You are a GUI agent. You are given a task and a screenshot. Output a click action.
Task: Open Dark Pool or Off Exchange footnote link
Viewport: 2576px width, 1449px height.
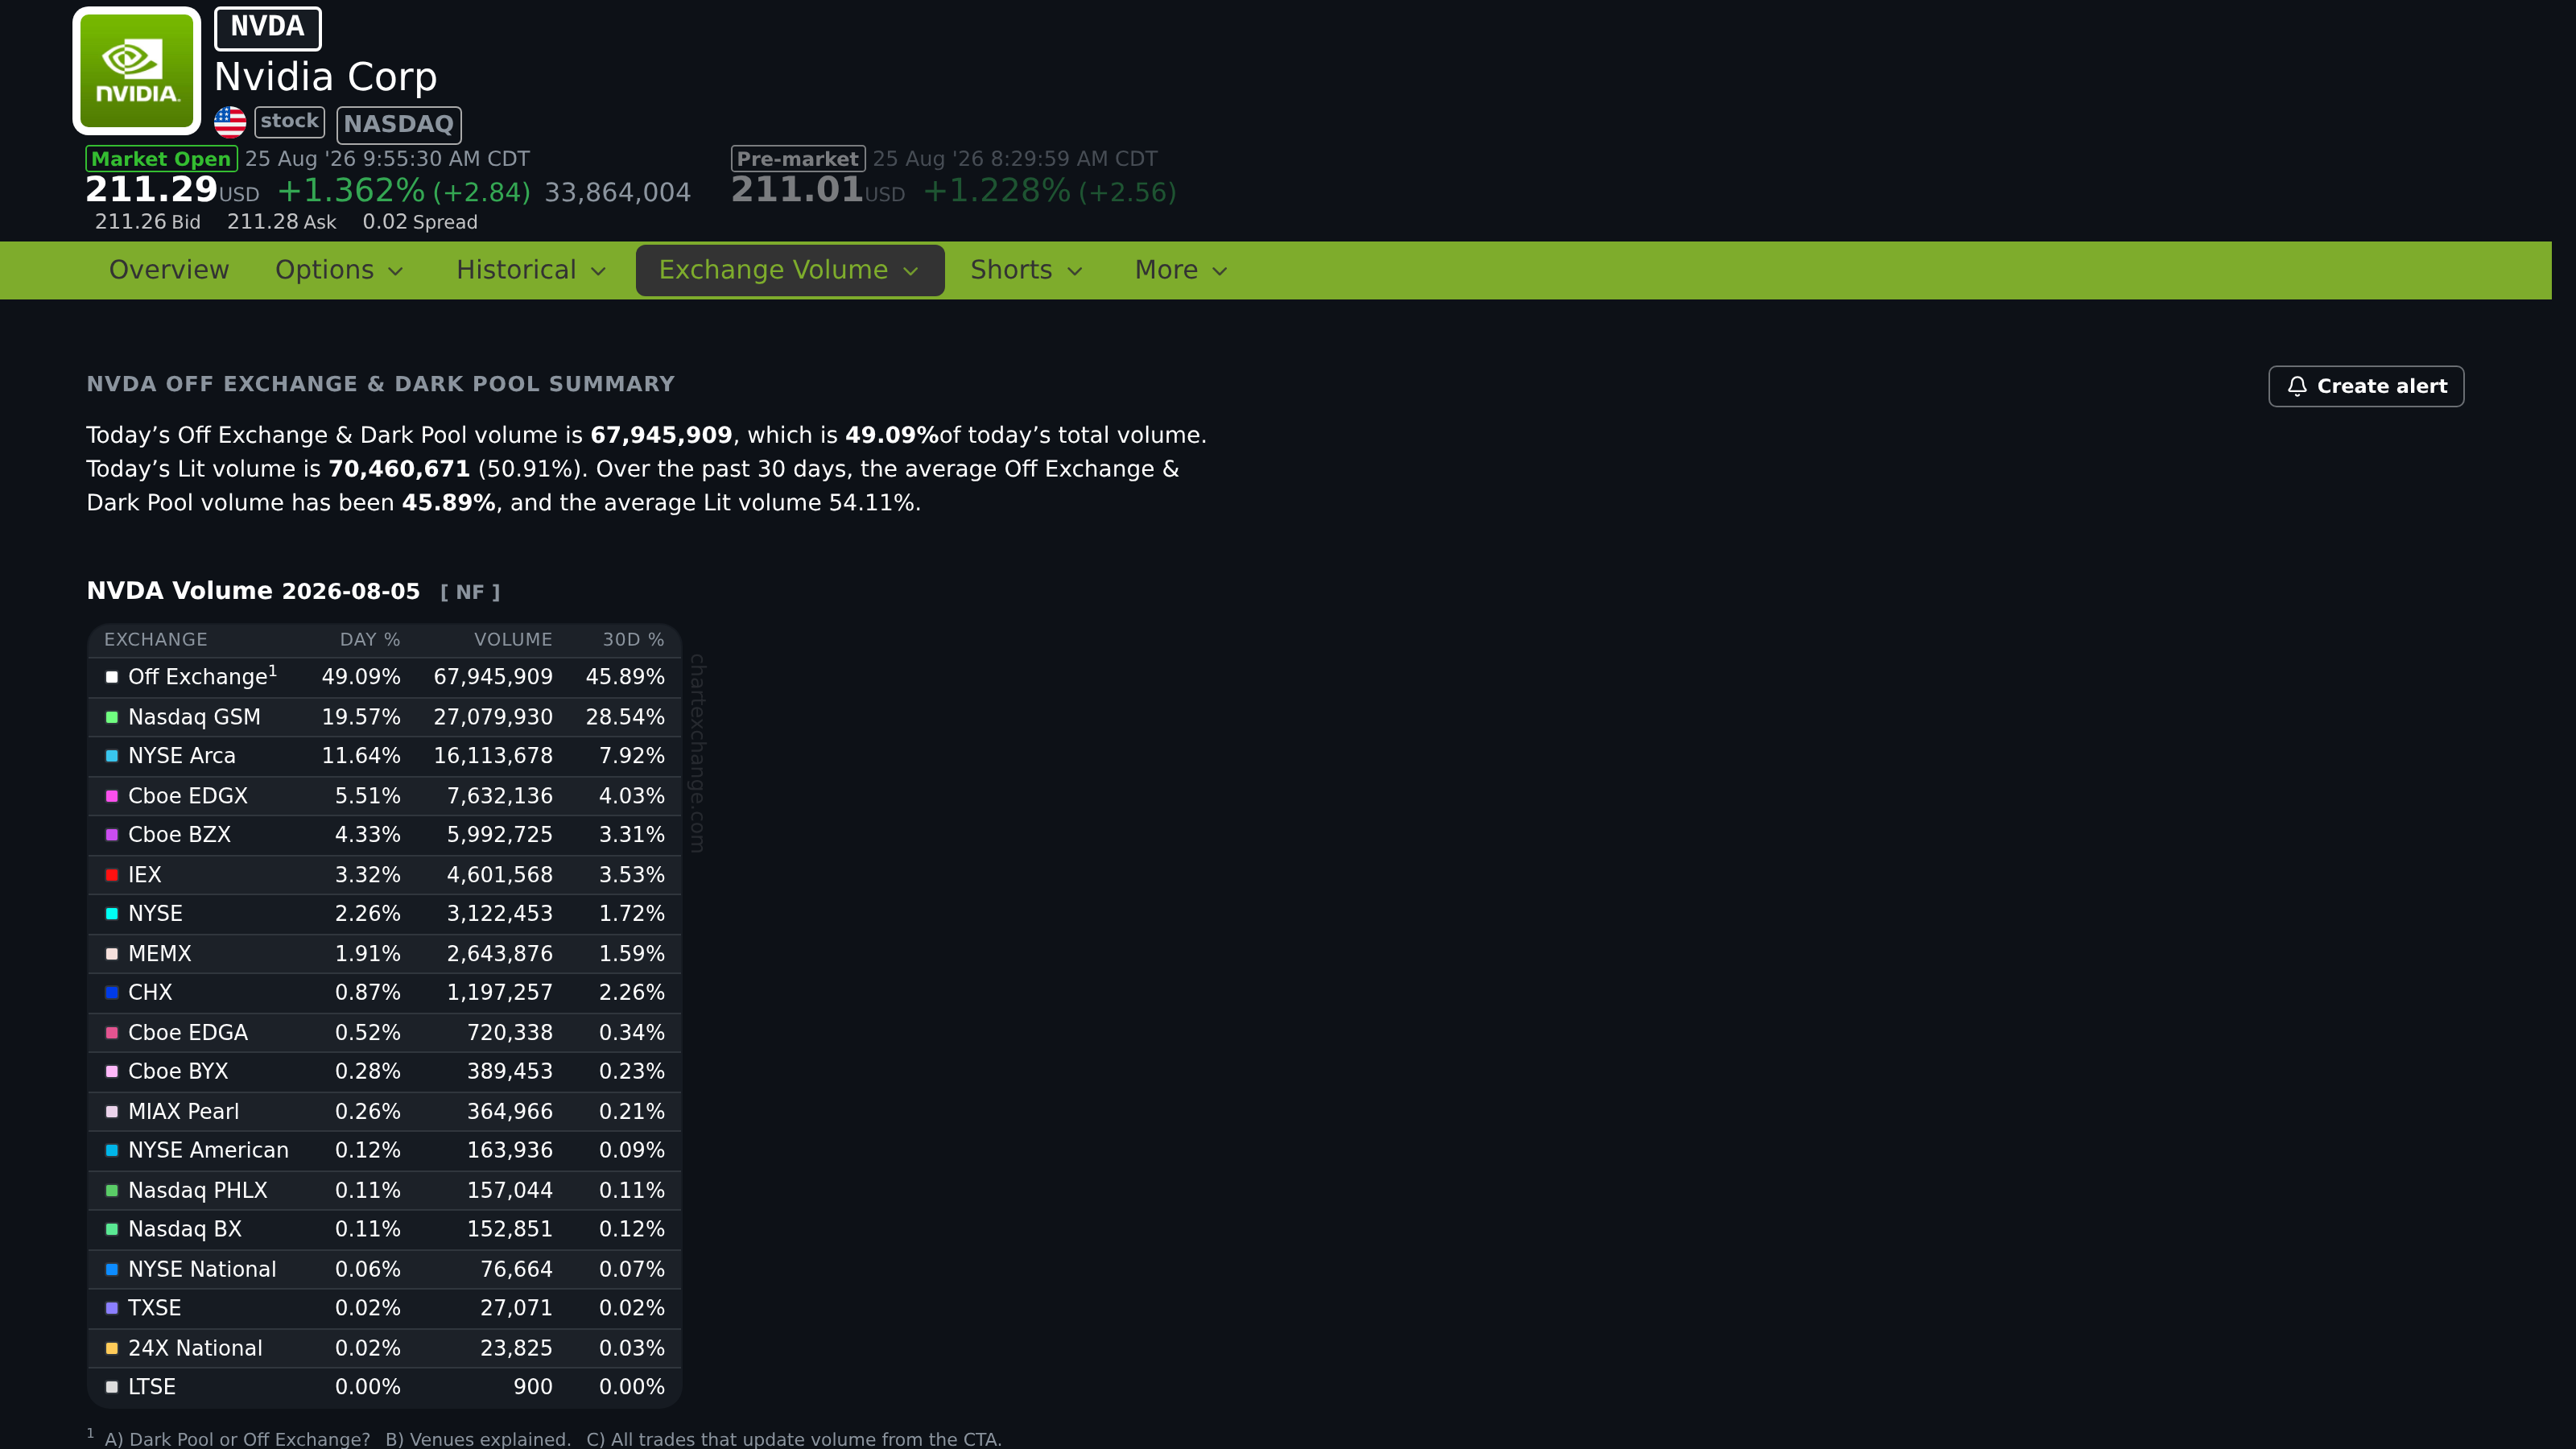click(x=237, y=1439)
